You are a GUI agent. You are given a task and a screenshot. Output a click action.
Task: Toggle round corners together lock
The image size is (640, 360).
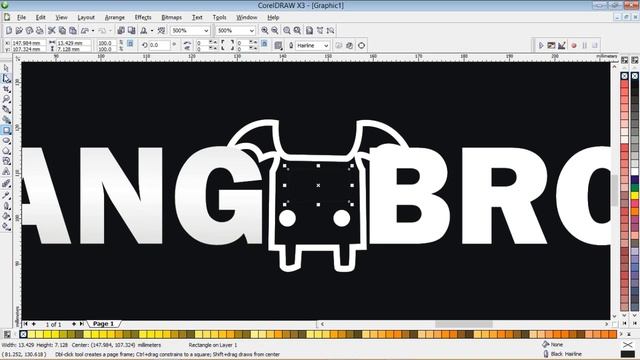click(x=264, y=43)
